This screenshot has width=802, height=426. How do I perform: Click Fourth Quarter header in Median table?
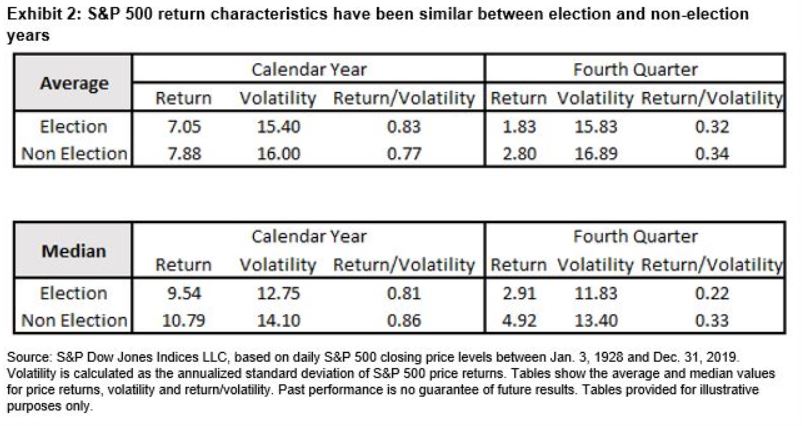[635, 237]
